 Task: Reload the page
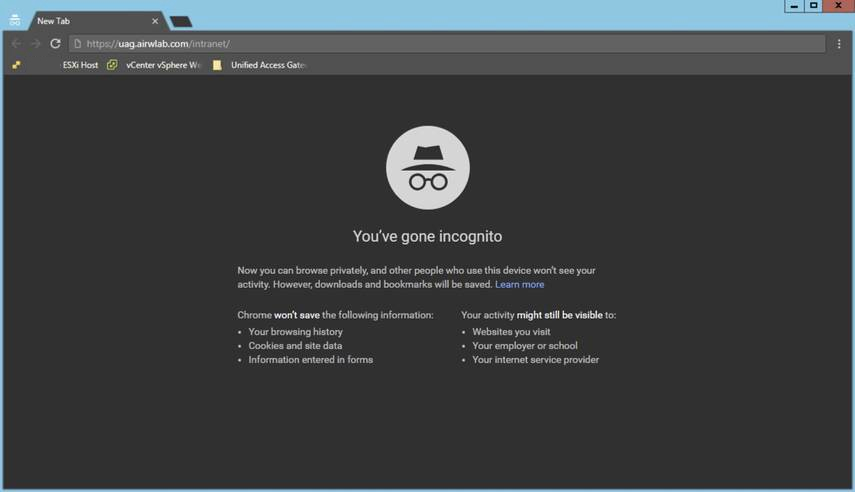[55, 44]
